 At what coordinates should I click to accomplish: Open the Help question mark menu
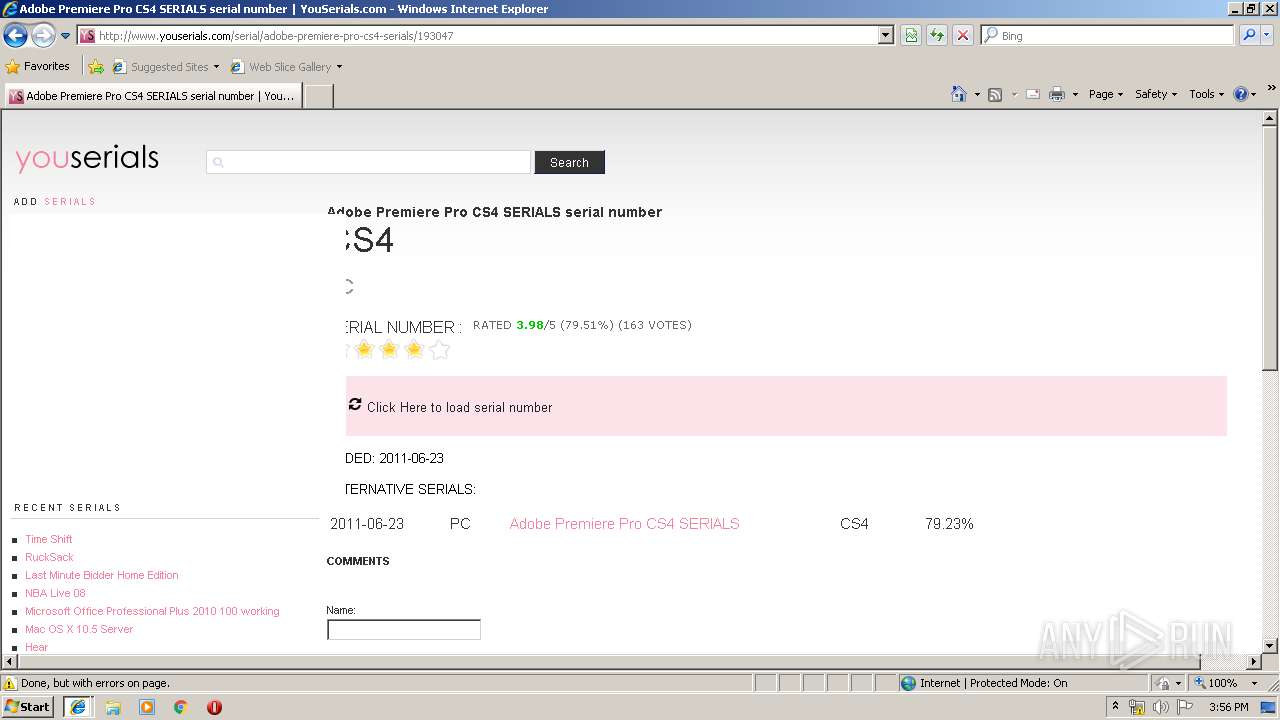[1245, 94]
